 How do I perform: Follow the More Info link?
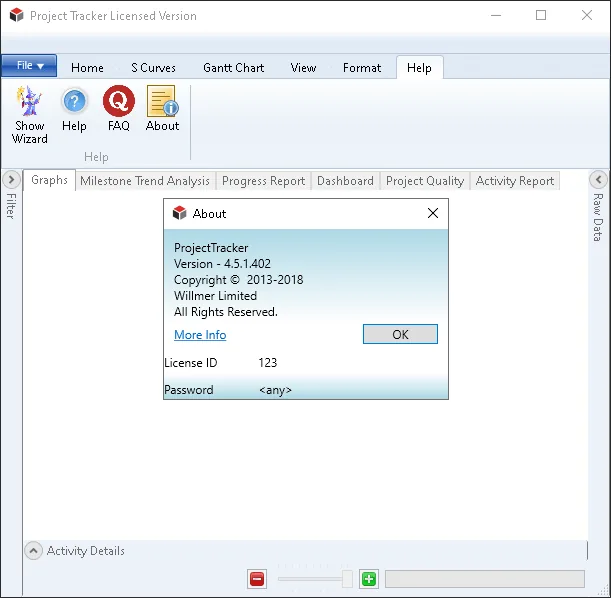click(x=200, y=335)
